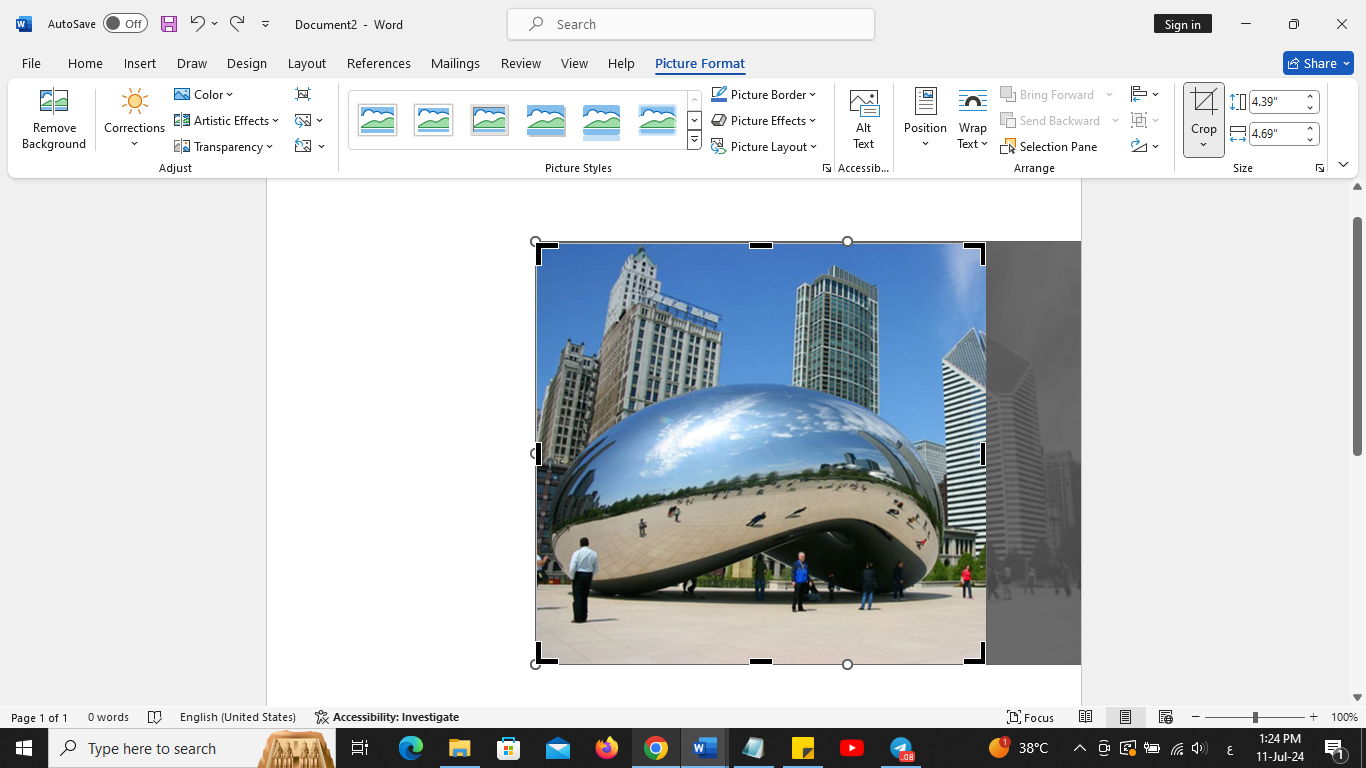Viewport: 1366px width, 768px height.
Task: Switch to Read Mode view
Action: [x=1085, y=717]
